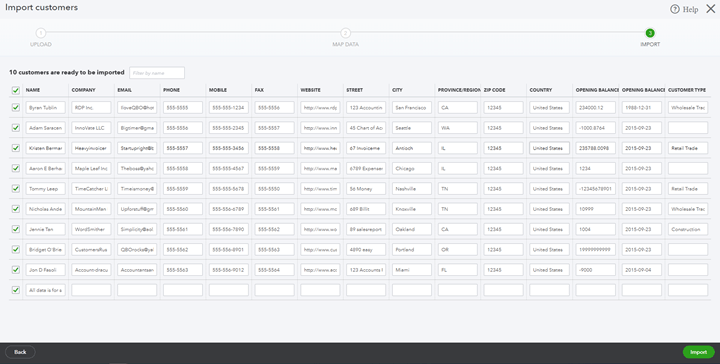Uncheck the Jennie Tan row checkbox

(16, 229)
